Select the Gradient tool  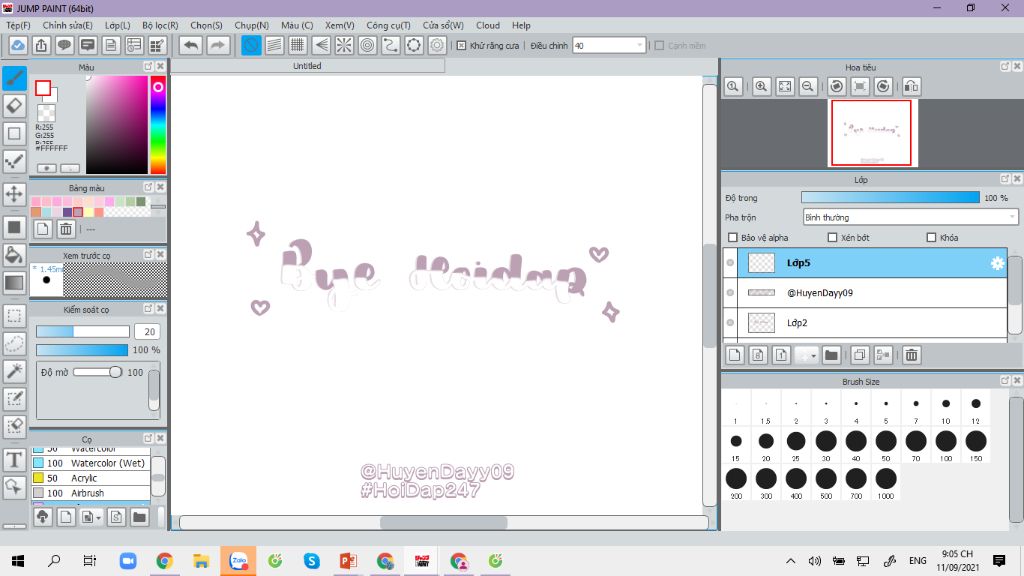14,283
